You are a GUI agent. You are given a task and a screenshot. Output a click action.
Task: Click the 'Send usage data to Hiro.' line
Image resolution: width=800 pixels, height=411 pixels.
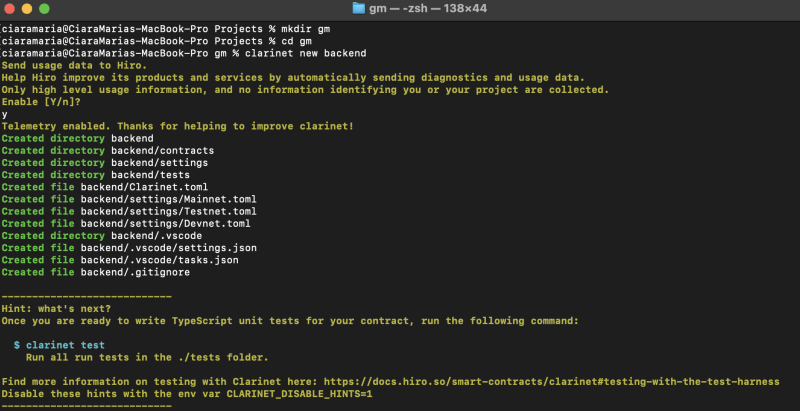click(74, 66)
